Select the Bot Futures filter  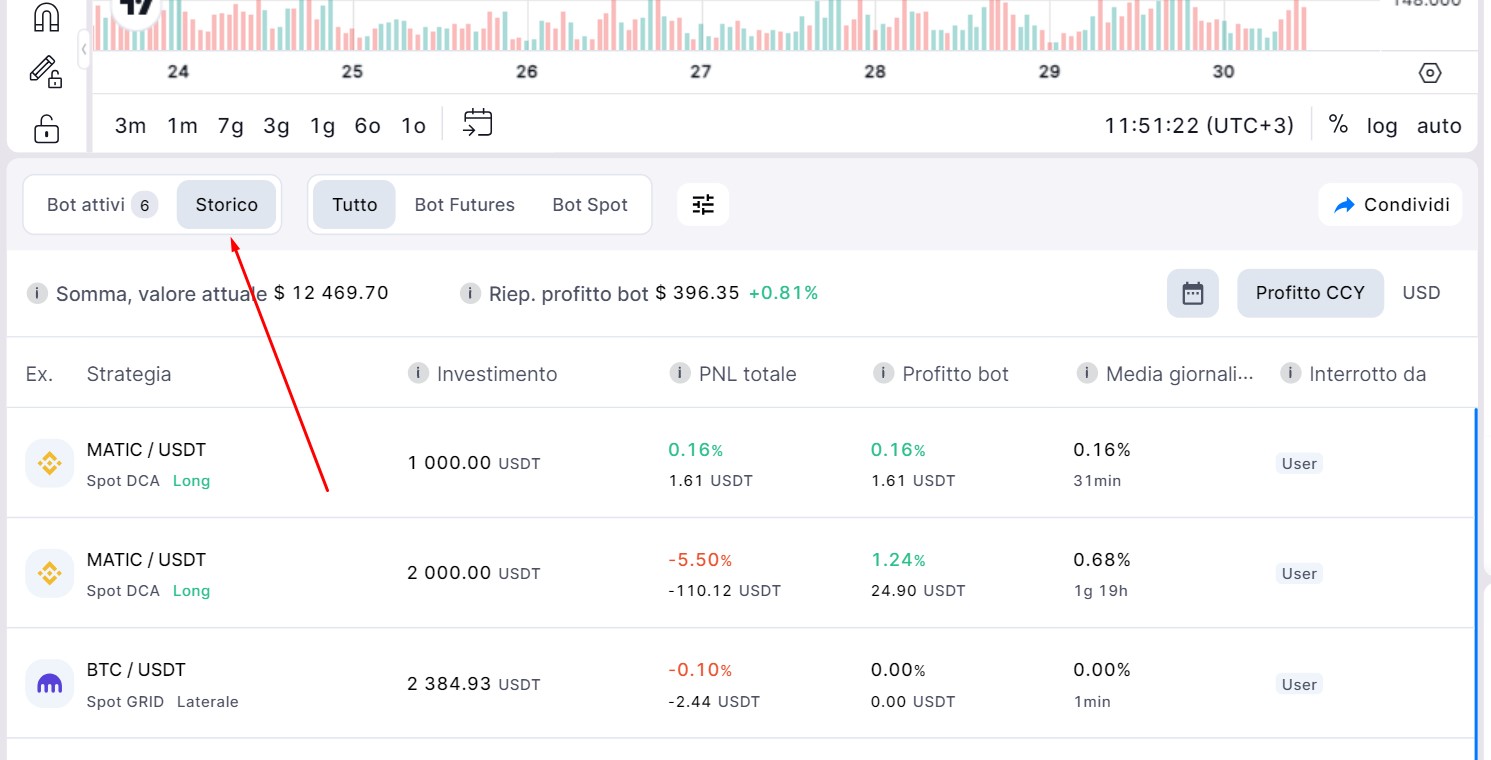pyautogui.click(x=464, y=205)
